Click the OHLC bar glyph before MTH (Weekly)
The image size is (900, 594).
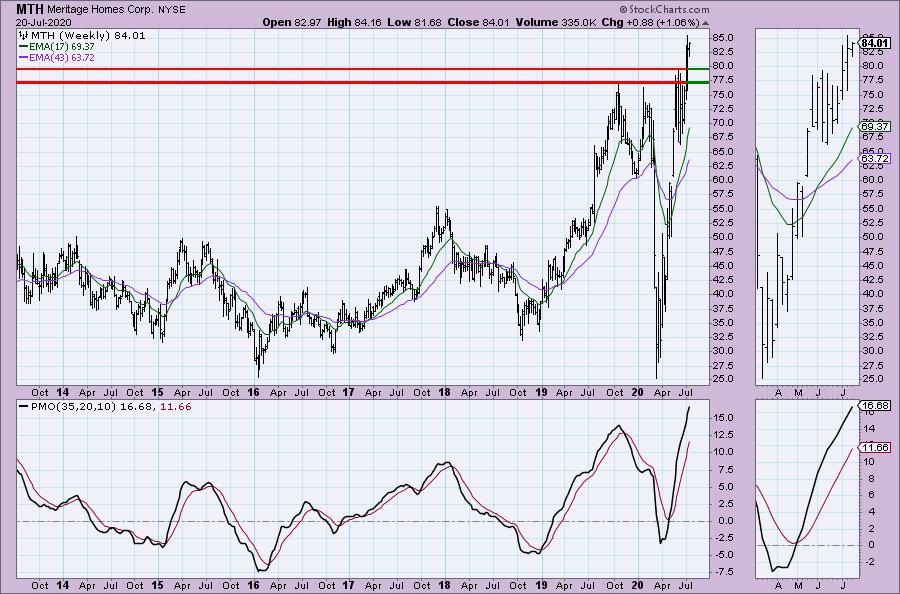coord(24,35)
